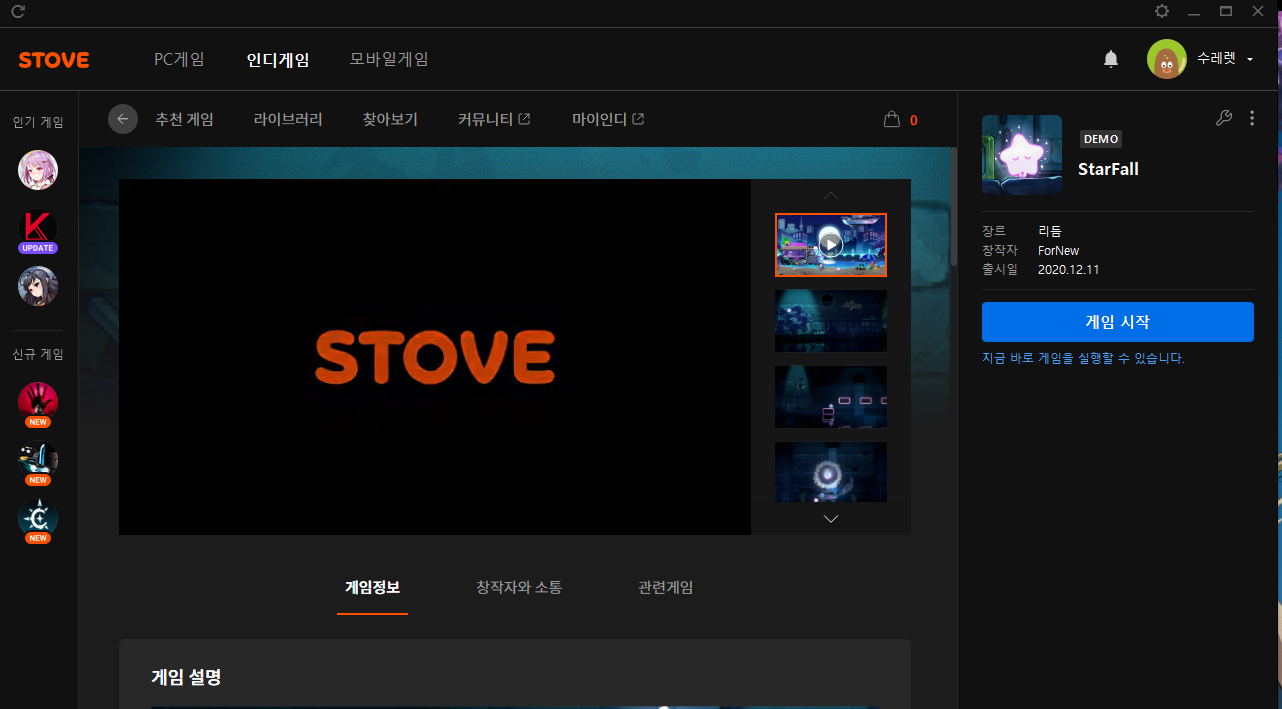Select the fourth screenshot thumbnail
Viewport: 1282px width, 709px height.
(831, 472)
